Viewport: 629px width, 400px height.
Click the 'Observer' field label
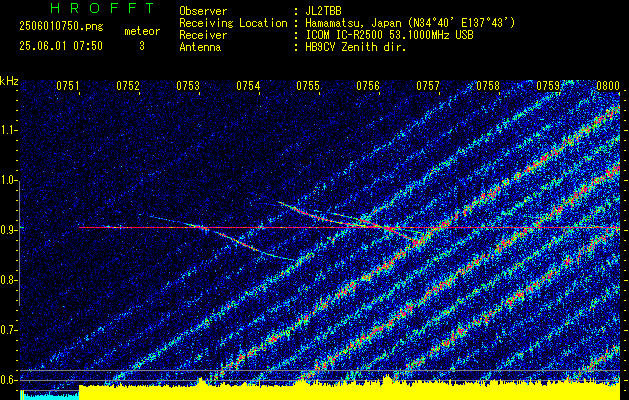point(203,11)
